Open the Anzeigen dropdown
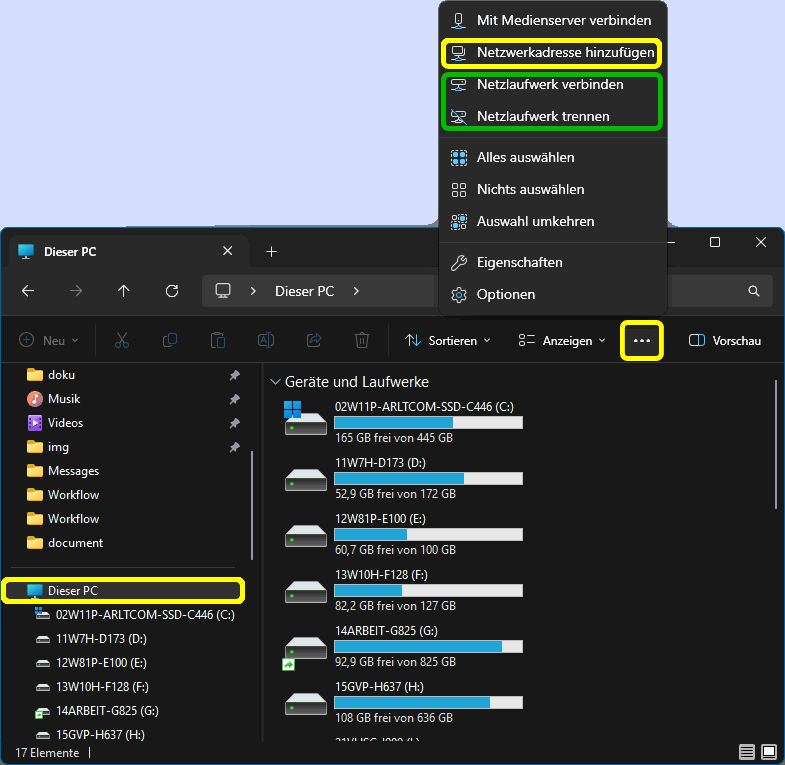 562,341
